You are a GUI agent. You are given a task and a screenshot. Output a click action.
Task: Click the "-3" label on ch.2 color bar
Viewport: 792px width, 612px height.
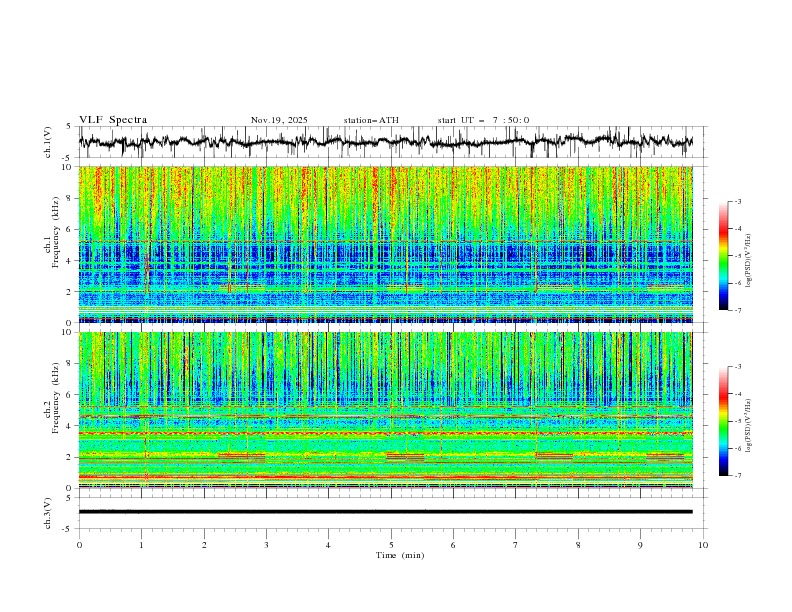737,367
